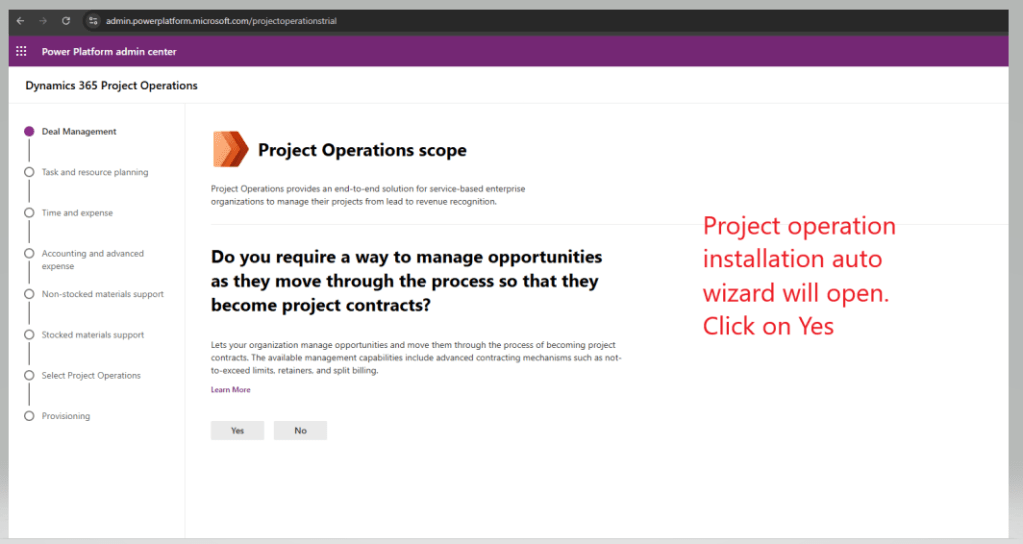Reload the page with refresh icon

(x=66, y=20)
